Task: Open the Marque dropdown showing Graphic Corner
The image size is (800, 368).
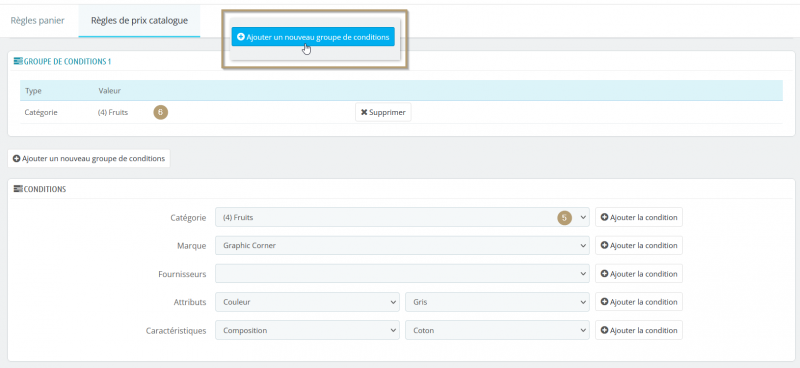Action: (x=402, y=246)
